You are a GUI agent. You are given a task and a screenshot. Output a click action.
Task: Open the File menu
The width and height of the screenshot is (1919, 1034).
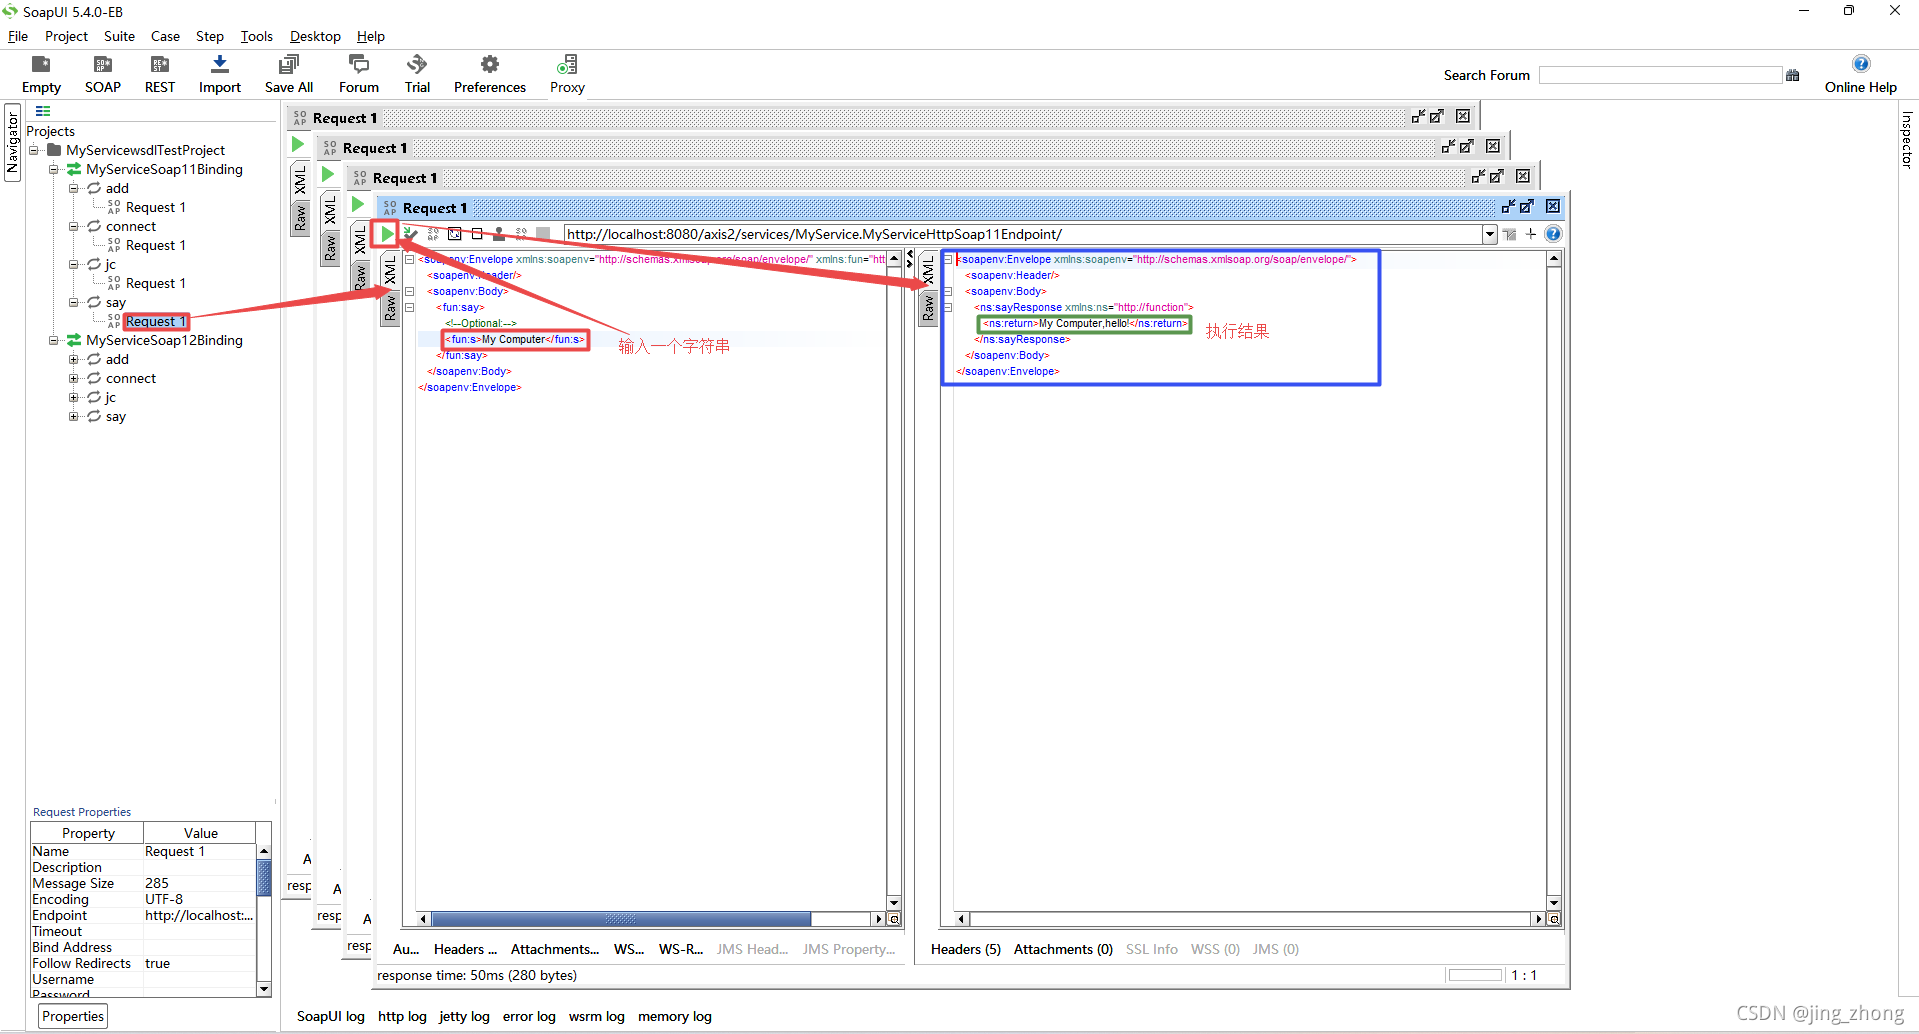click(18, 36)
